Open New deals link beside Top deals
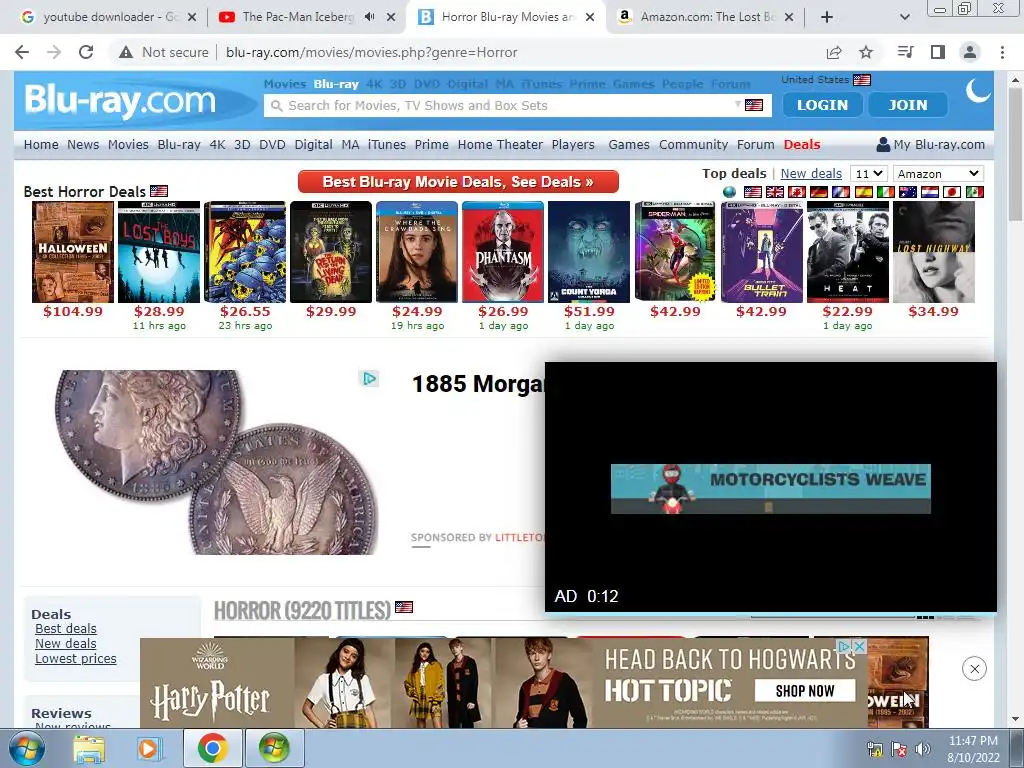Screen dimensions: 1024x768 pyautogui.click(x=811, y=174)
